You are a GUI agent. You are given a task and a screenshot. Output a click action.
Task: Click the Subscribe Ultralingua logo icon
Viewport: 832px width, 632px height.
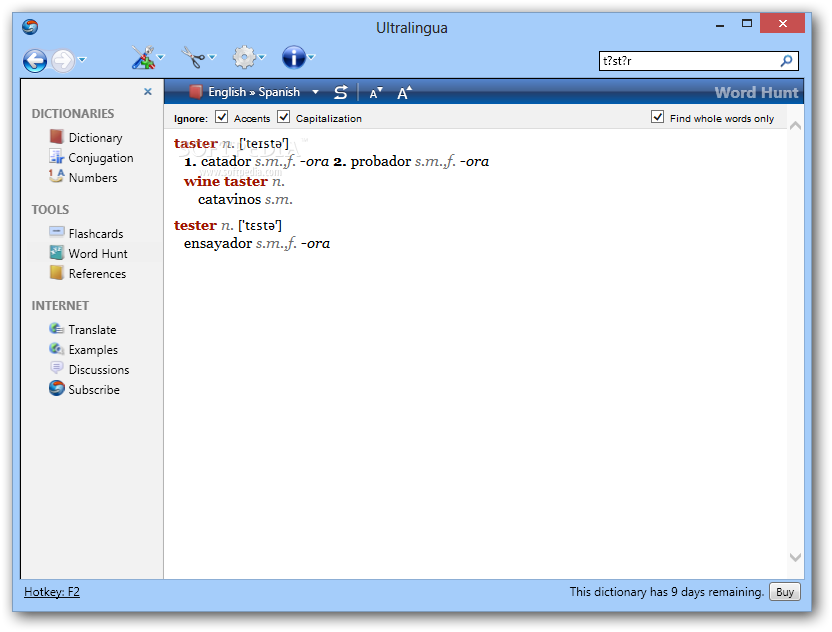pyautogui.click(x=56, y=388)
